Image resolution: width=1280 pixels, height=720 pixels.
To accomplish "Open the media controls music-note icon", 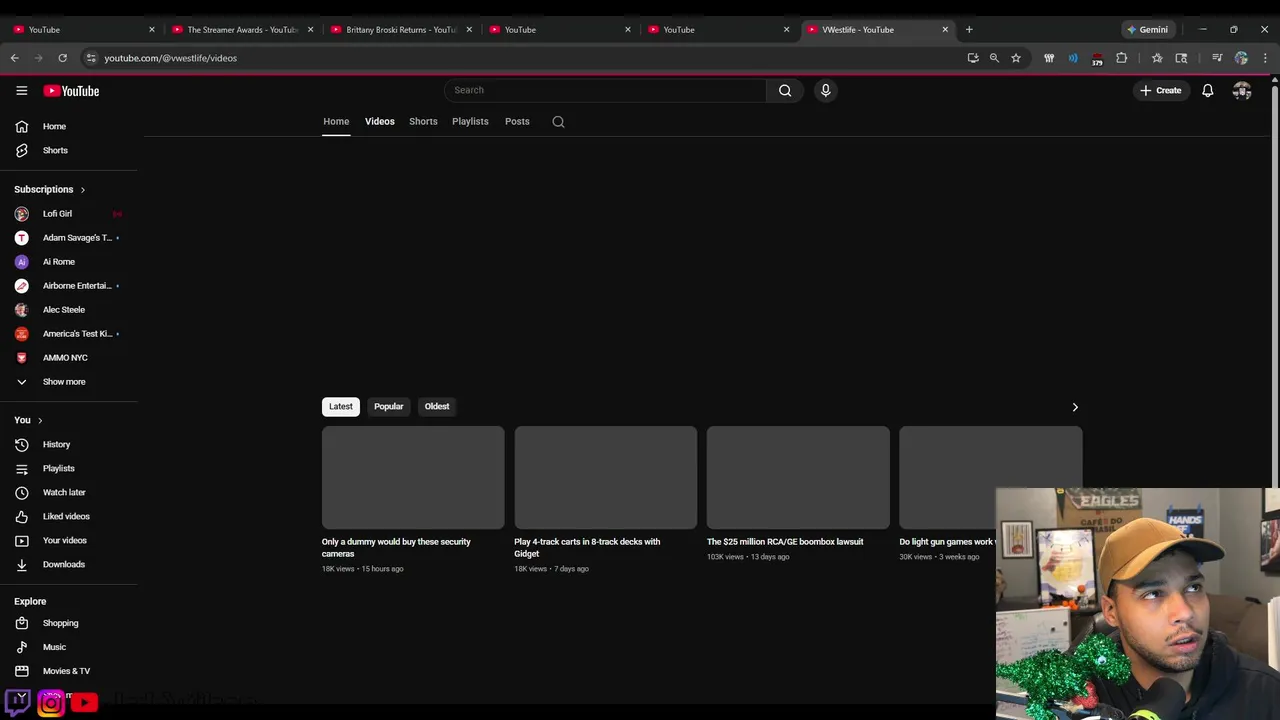I will point(1217,58).
